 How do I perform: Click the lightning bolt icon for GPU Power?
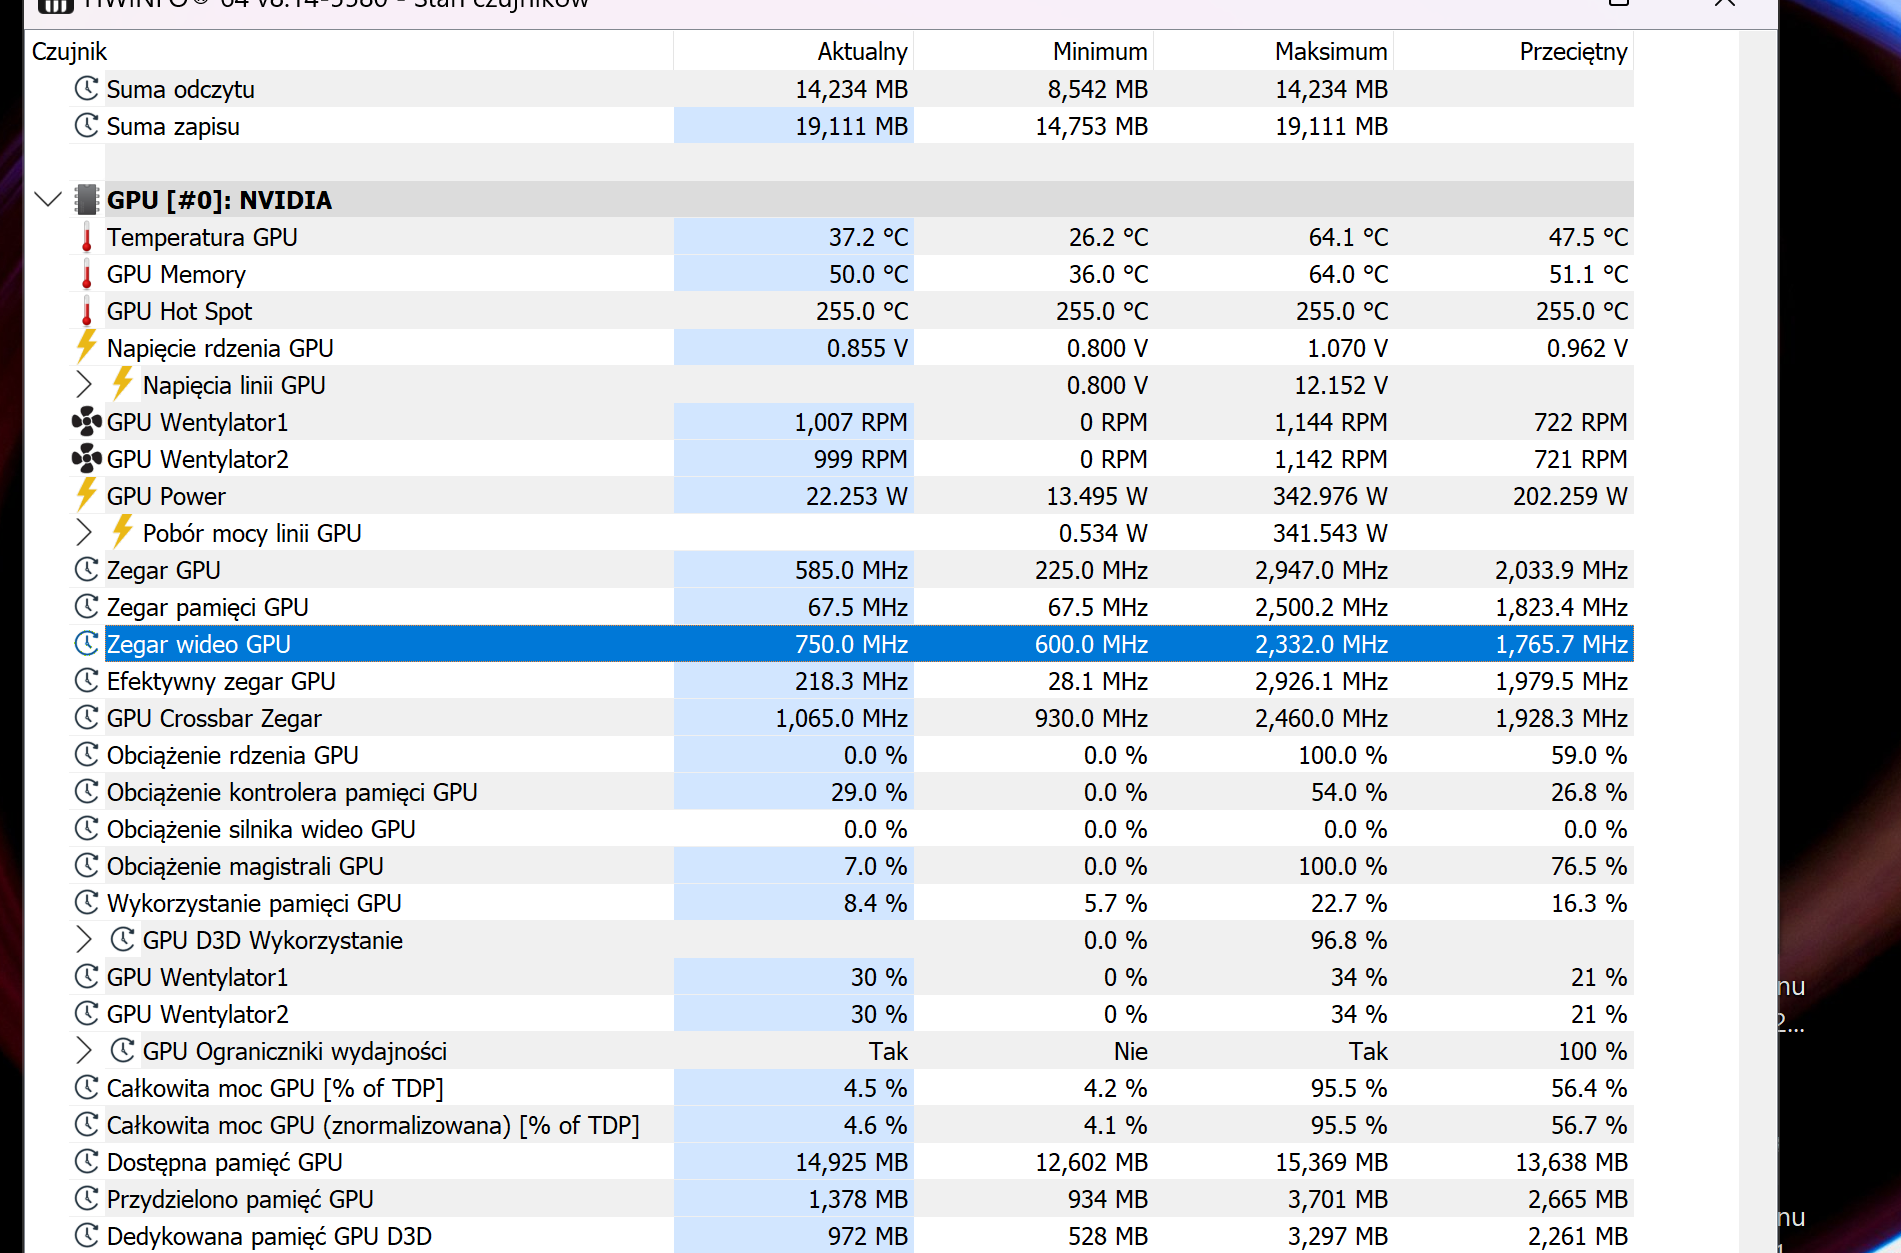(87, 496)
